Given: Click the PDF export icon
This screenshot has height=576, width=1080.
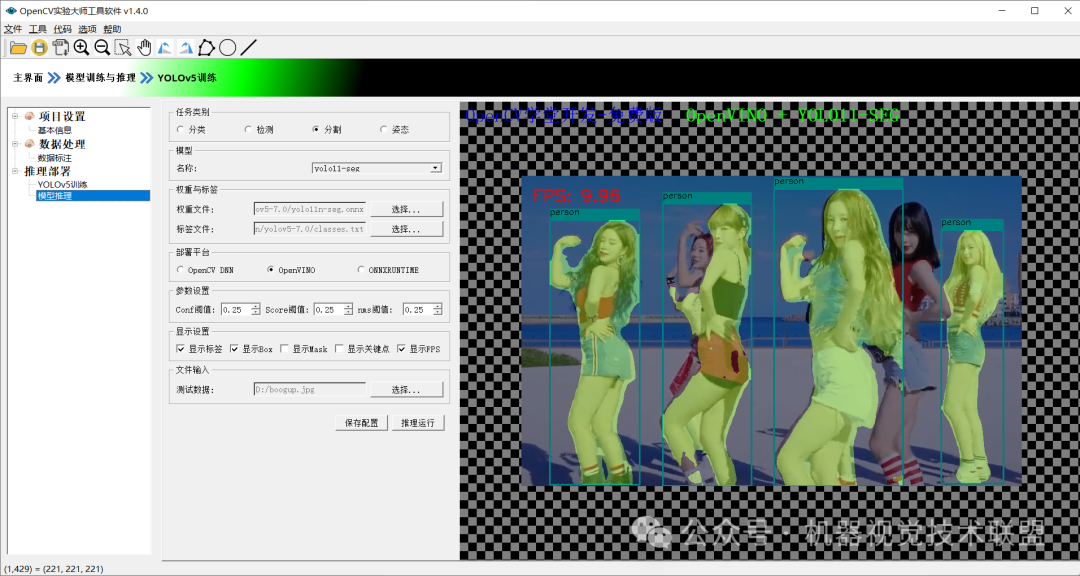Looking at the screenshot, I should (x=61, y=48).
